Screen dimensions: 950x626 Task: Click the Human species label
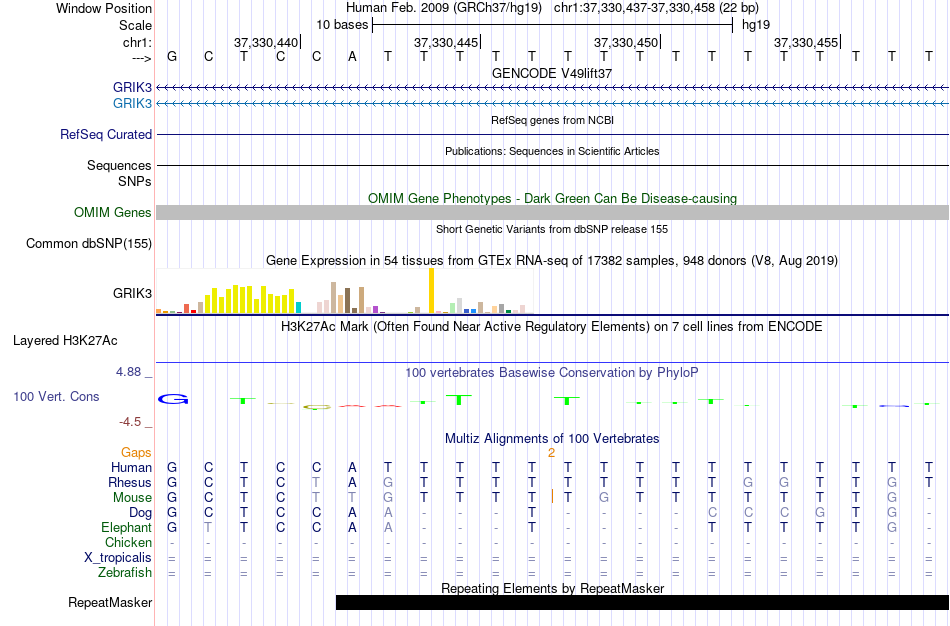[x=131, y=467]
